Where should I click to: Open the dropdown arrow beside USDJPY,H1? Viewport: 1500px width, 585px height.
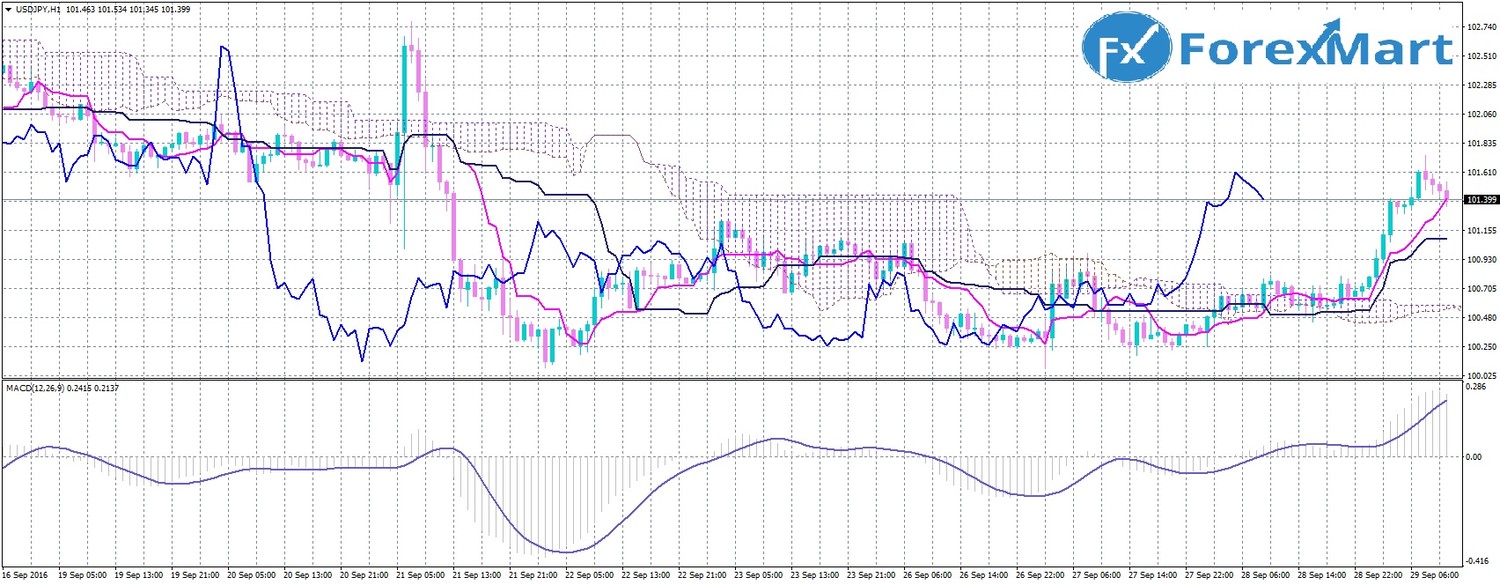point(8,9)
